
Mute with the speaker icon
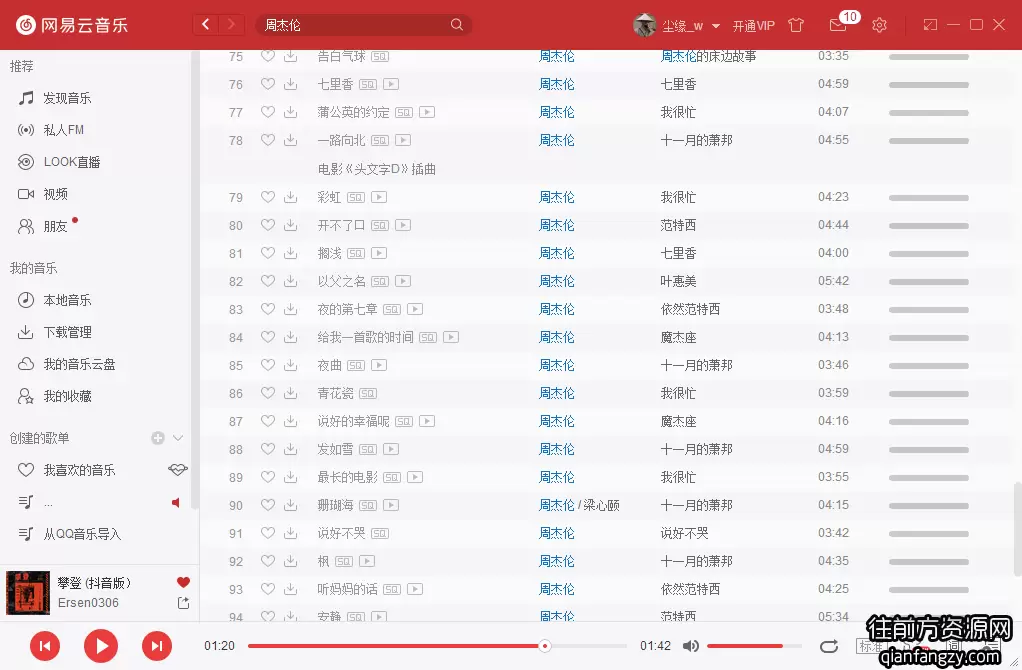(690, 646)
